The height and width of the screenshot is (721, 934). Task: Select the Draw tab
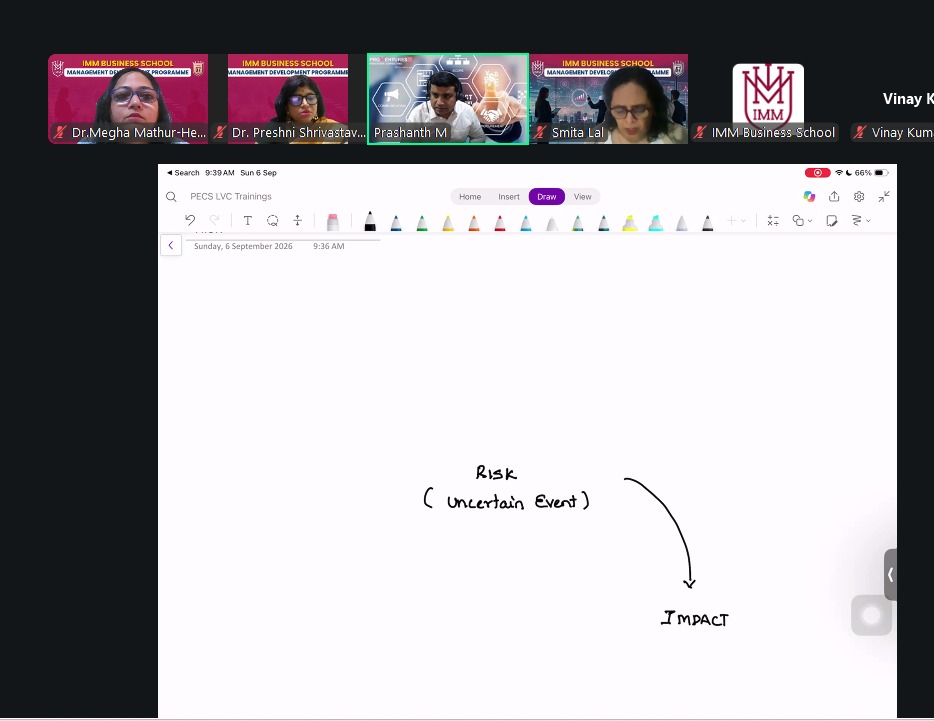click(547, 197)
